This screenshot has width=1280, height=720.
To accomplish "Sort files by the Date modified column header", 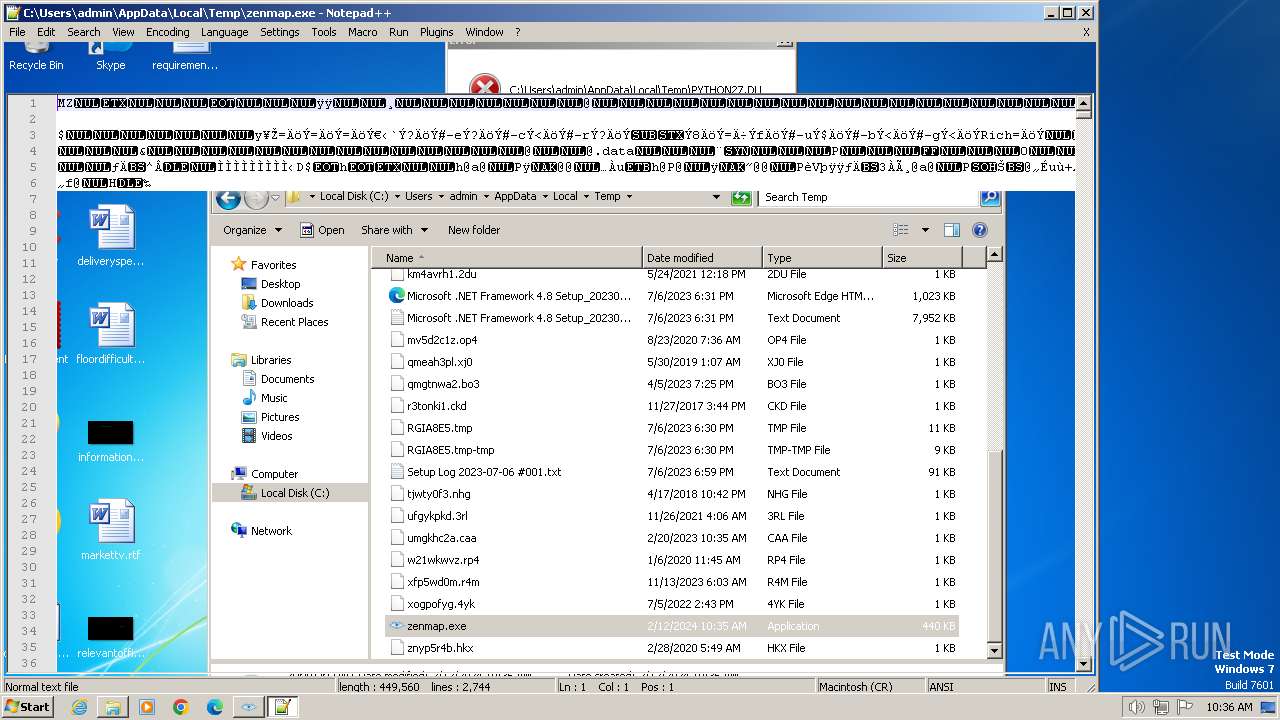I will [x=702, y=258].
